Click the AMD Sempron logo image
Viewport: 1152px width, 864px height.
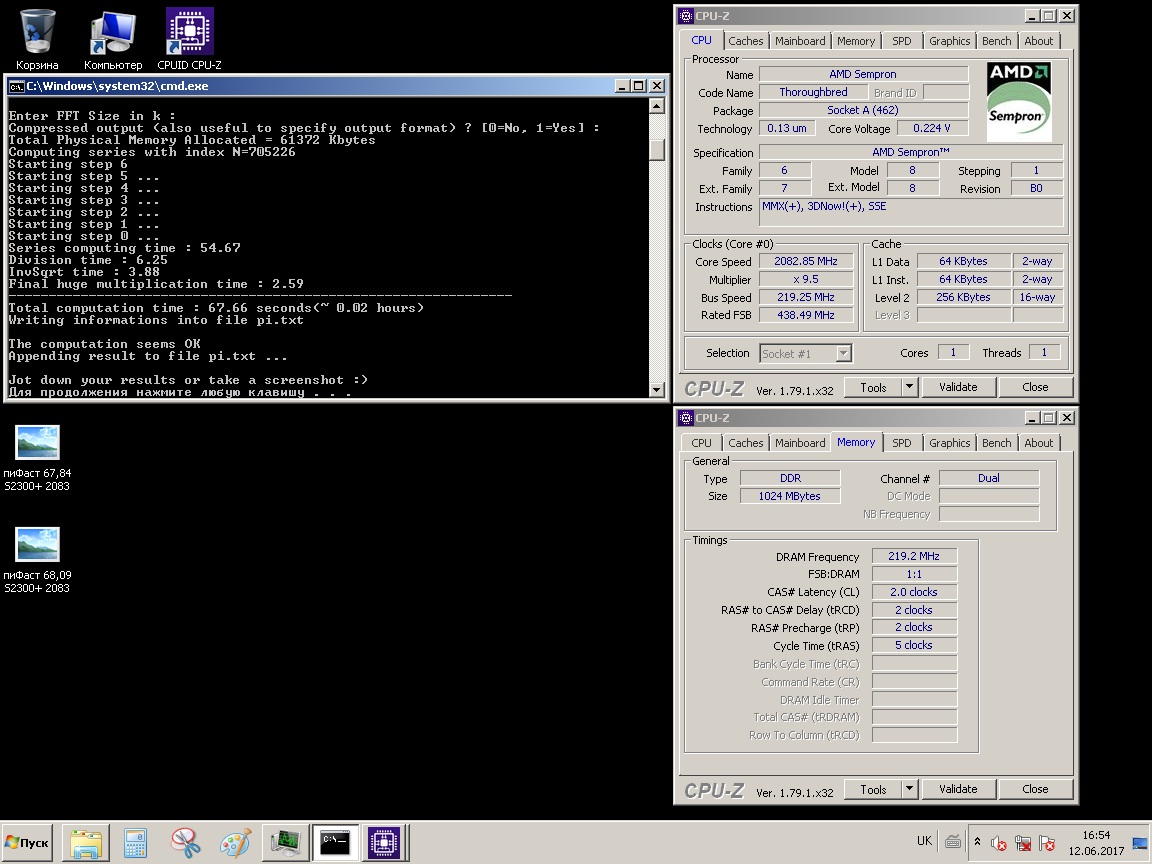(x=1019, y=102)
